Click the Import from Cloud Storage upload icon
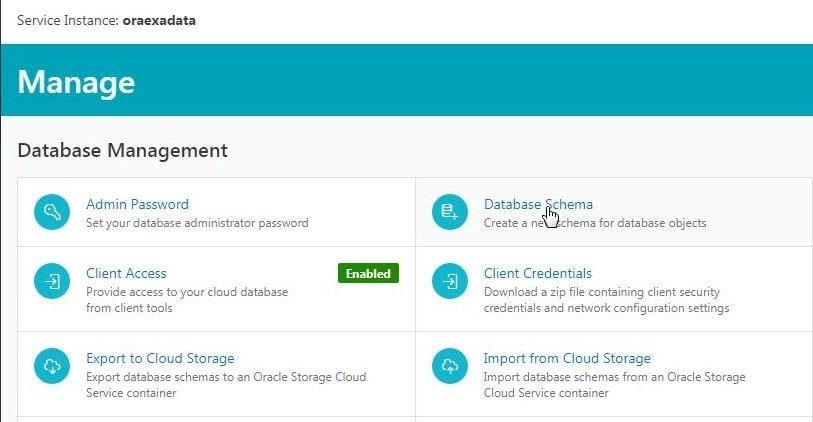The width and height of the screenshot is (813, 422). [450, 366]
